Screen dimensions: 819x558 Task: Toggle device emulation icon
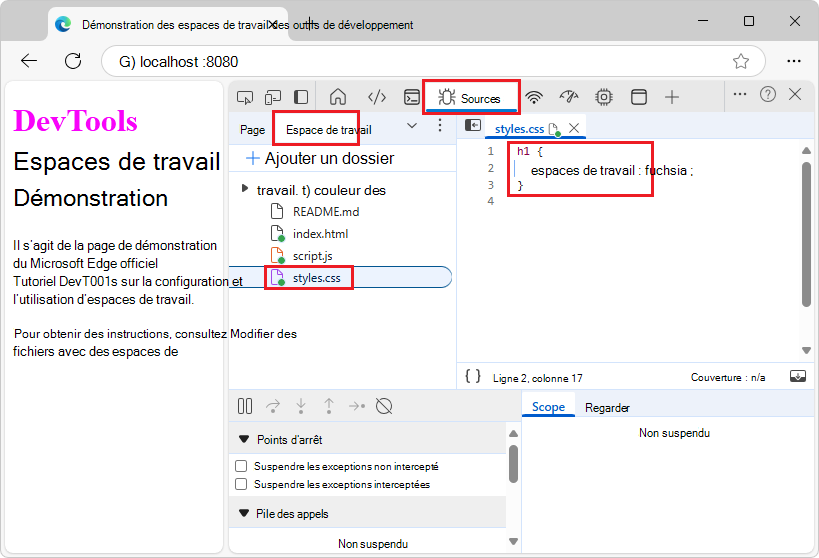point(273,97)
